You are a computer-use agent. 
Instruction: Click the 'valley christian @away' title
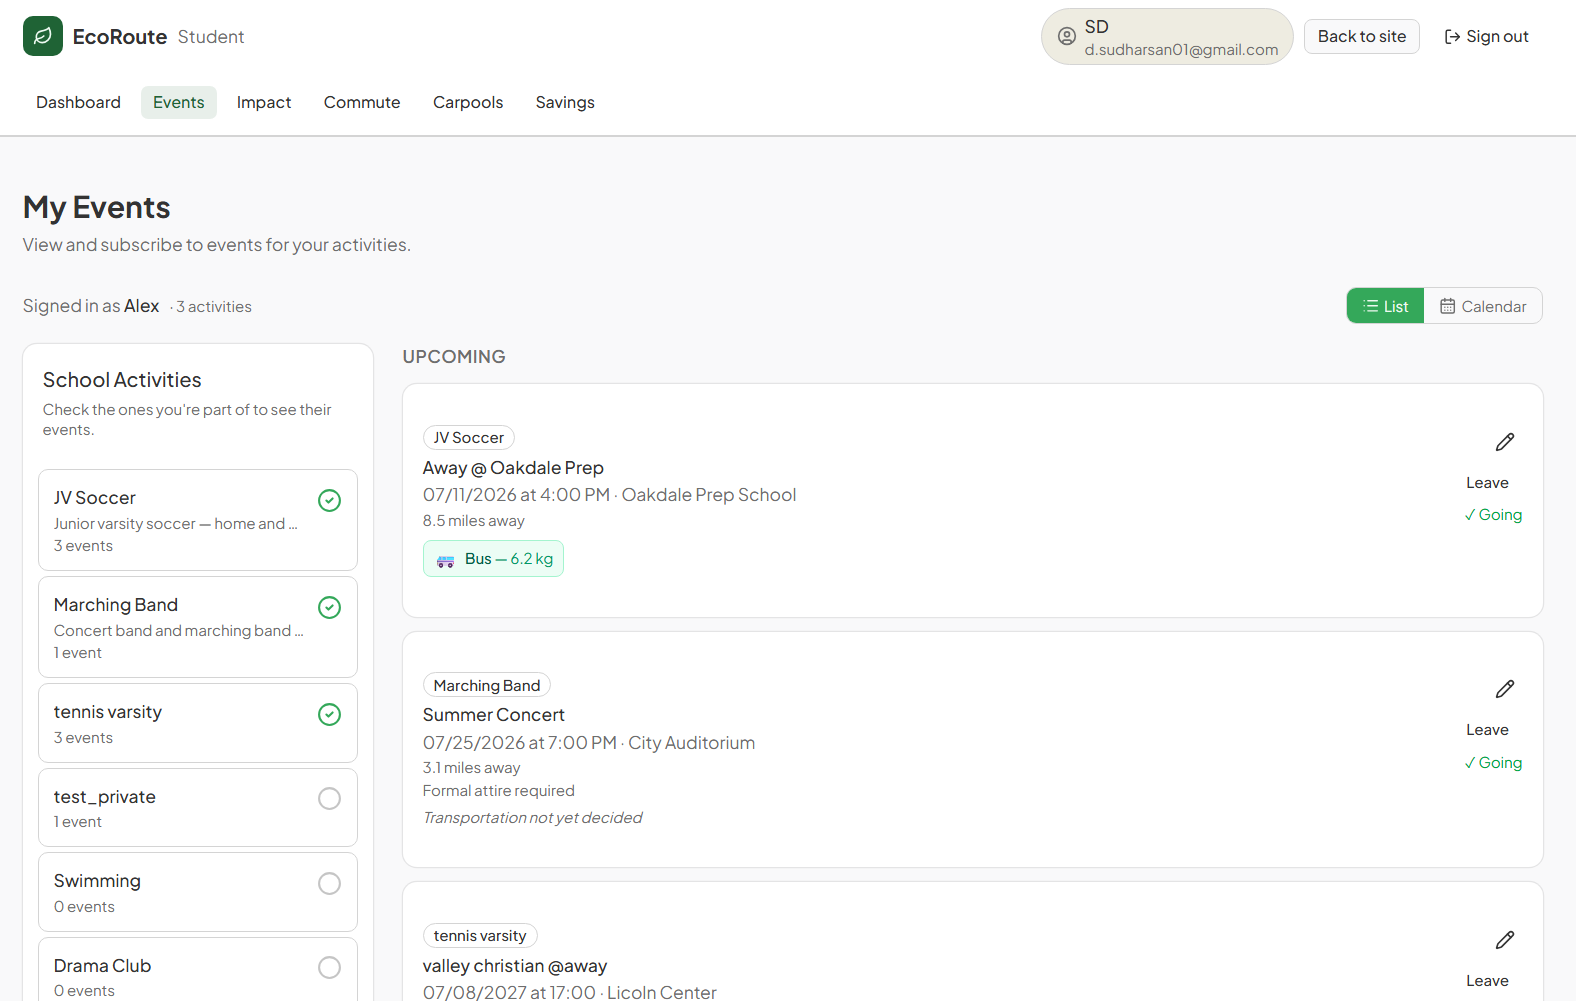515,966
